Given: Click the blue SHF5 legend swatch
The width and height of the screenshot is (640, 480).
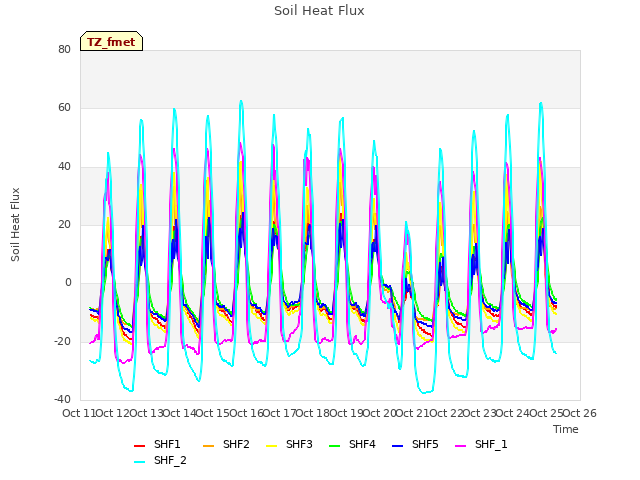Looking at the screenshot, I should click(x=397, y=446).
